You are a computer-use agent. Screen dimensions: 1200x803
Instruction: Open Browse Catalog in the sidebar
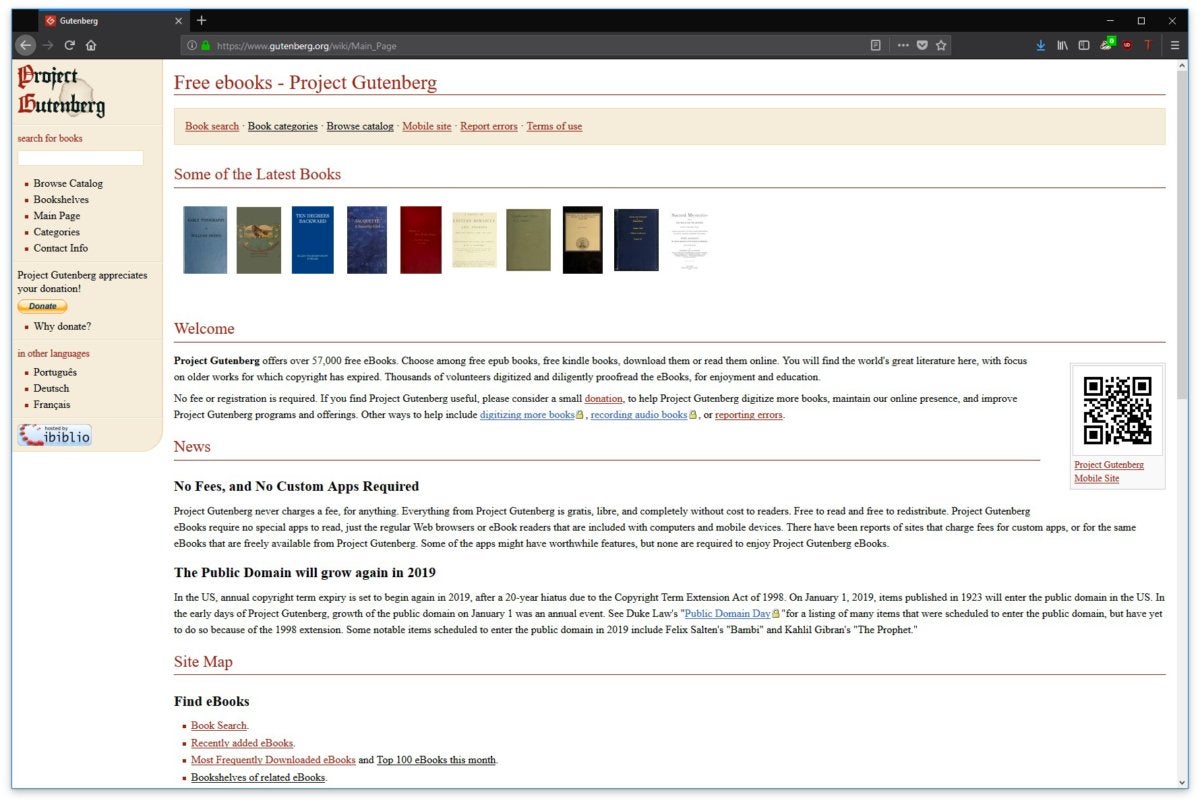click(x=68, y=184)
